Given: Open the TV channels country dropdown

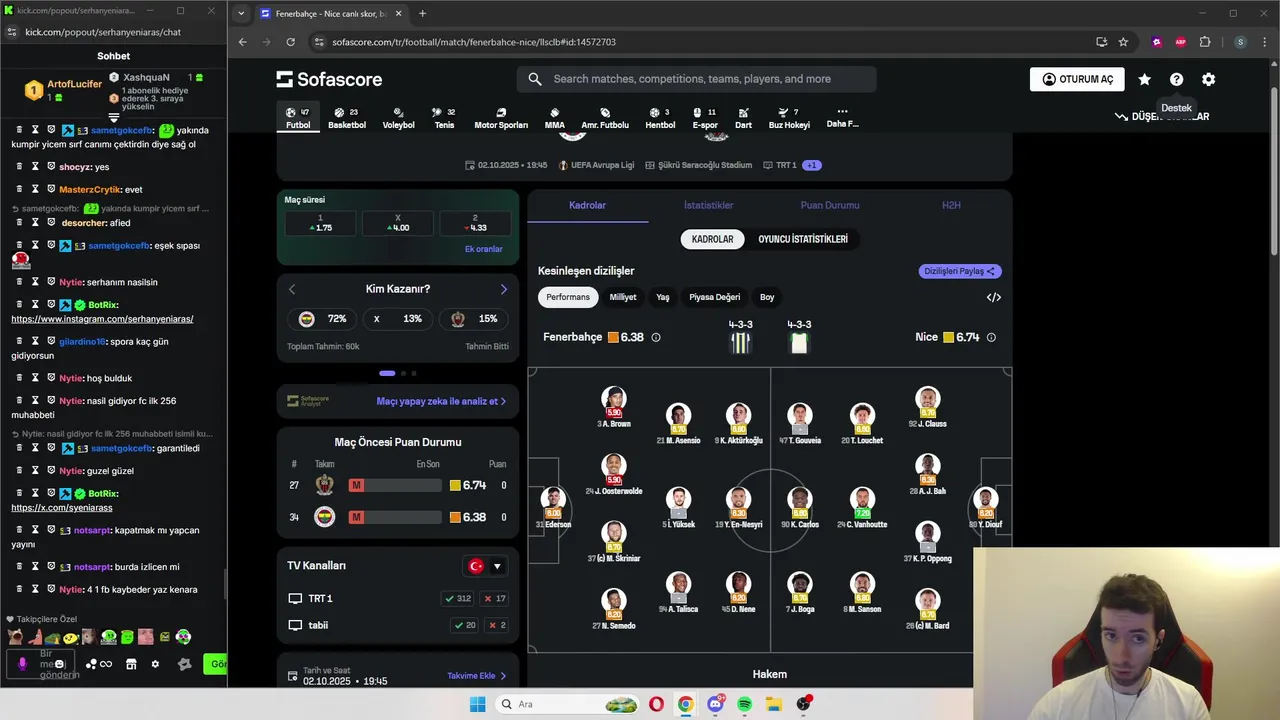Looking at the screenshot, I should coord(485,566).
